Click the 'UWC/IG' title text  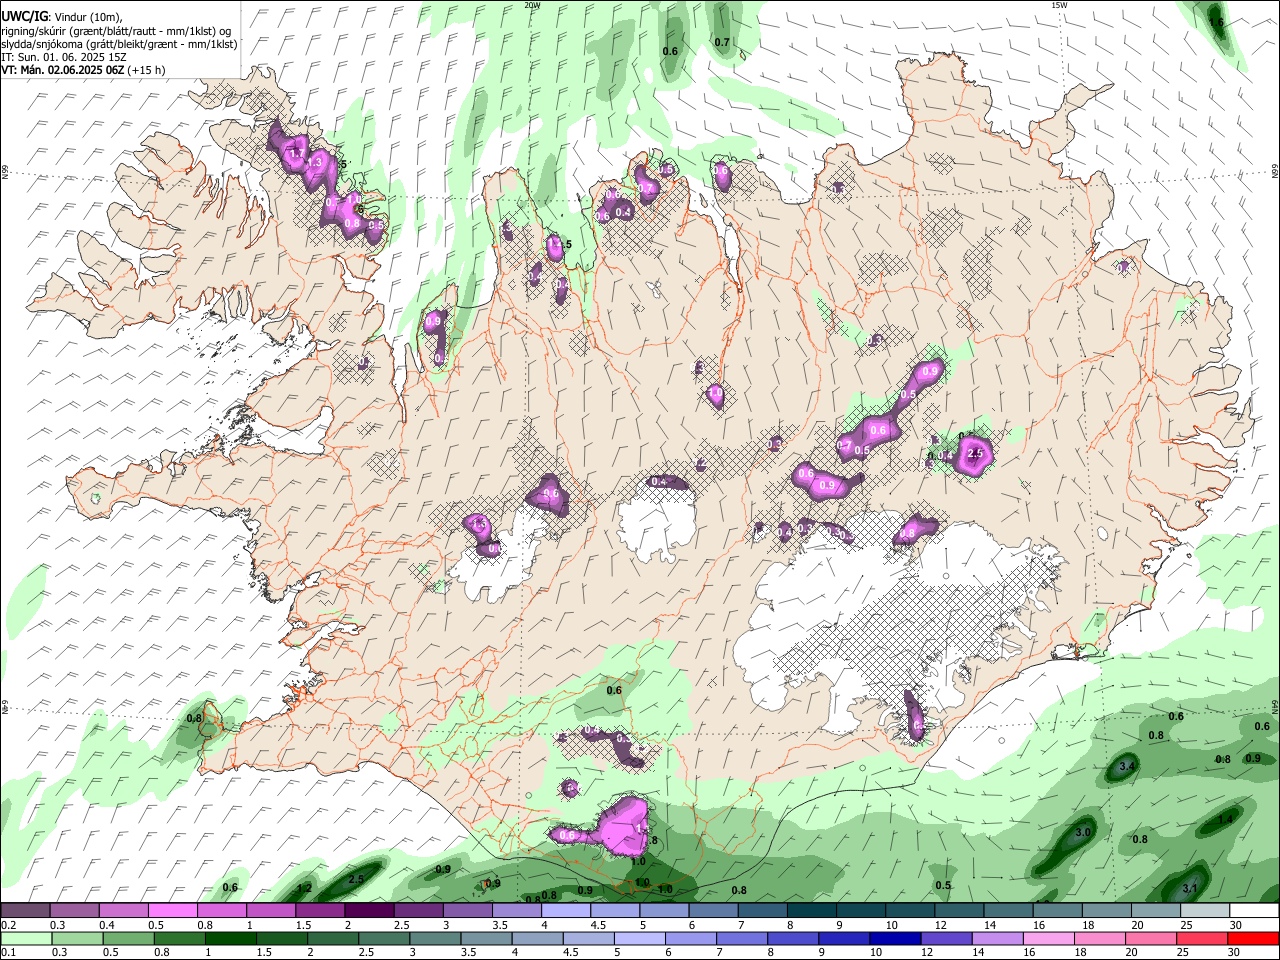(24, 17)
